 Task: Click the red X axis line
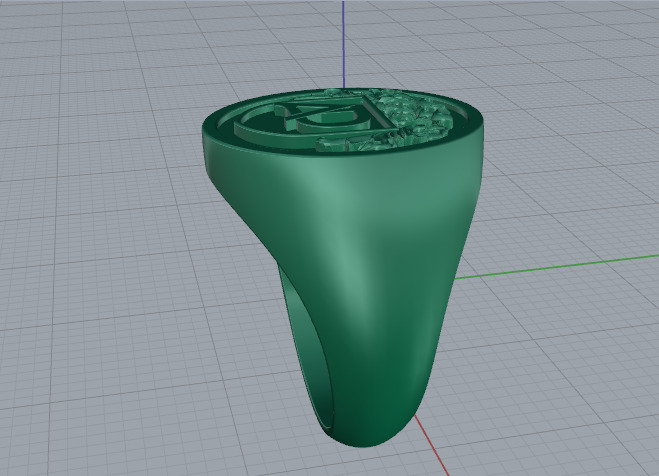tap(432, 446)
